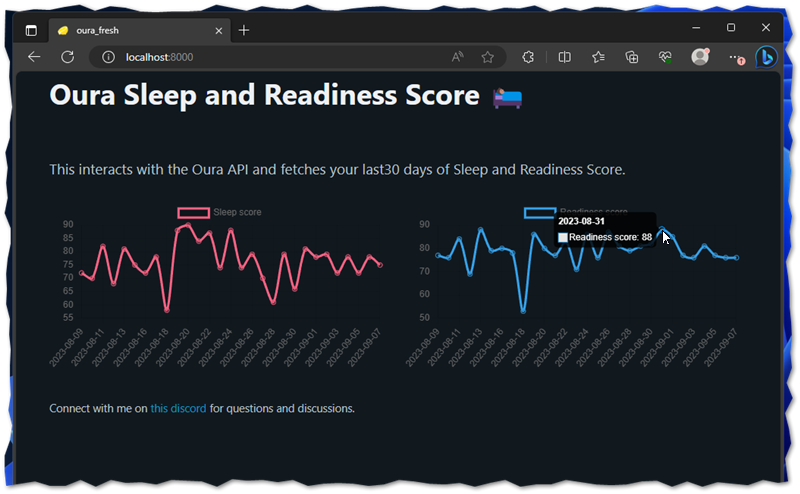The image size is (800, 494).
Task: Open Settings and more ellipsis menu
Action: [x=735, y=57]
